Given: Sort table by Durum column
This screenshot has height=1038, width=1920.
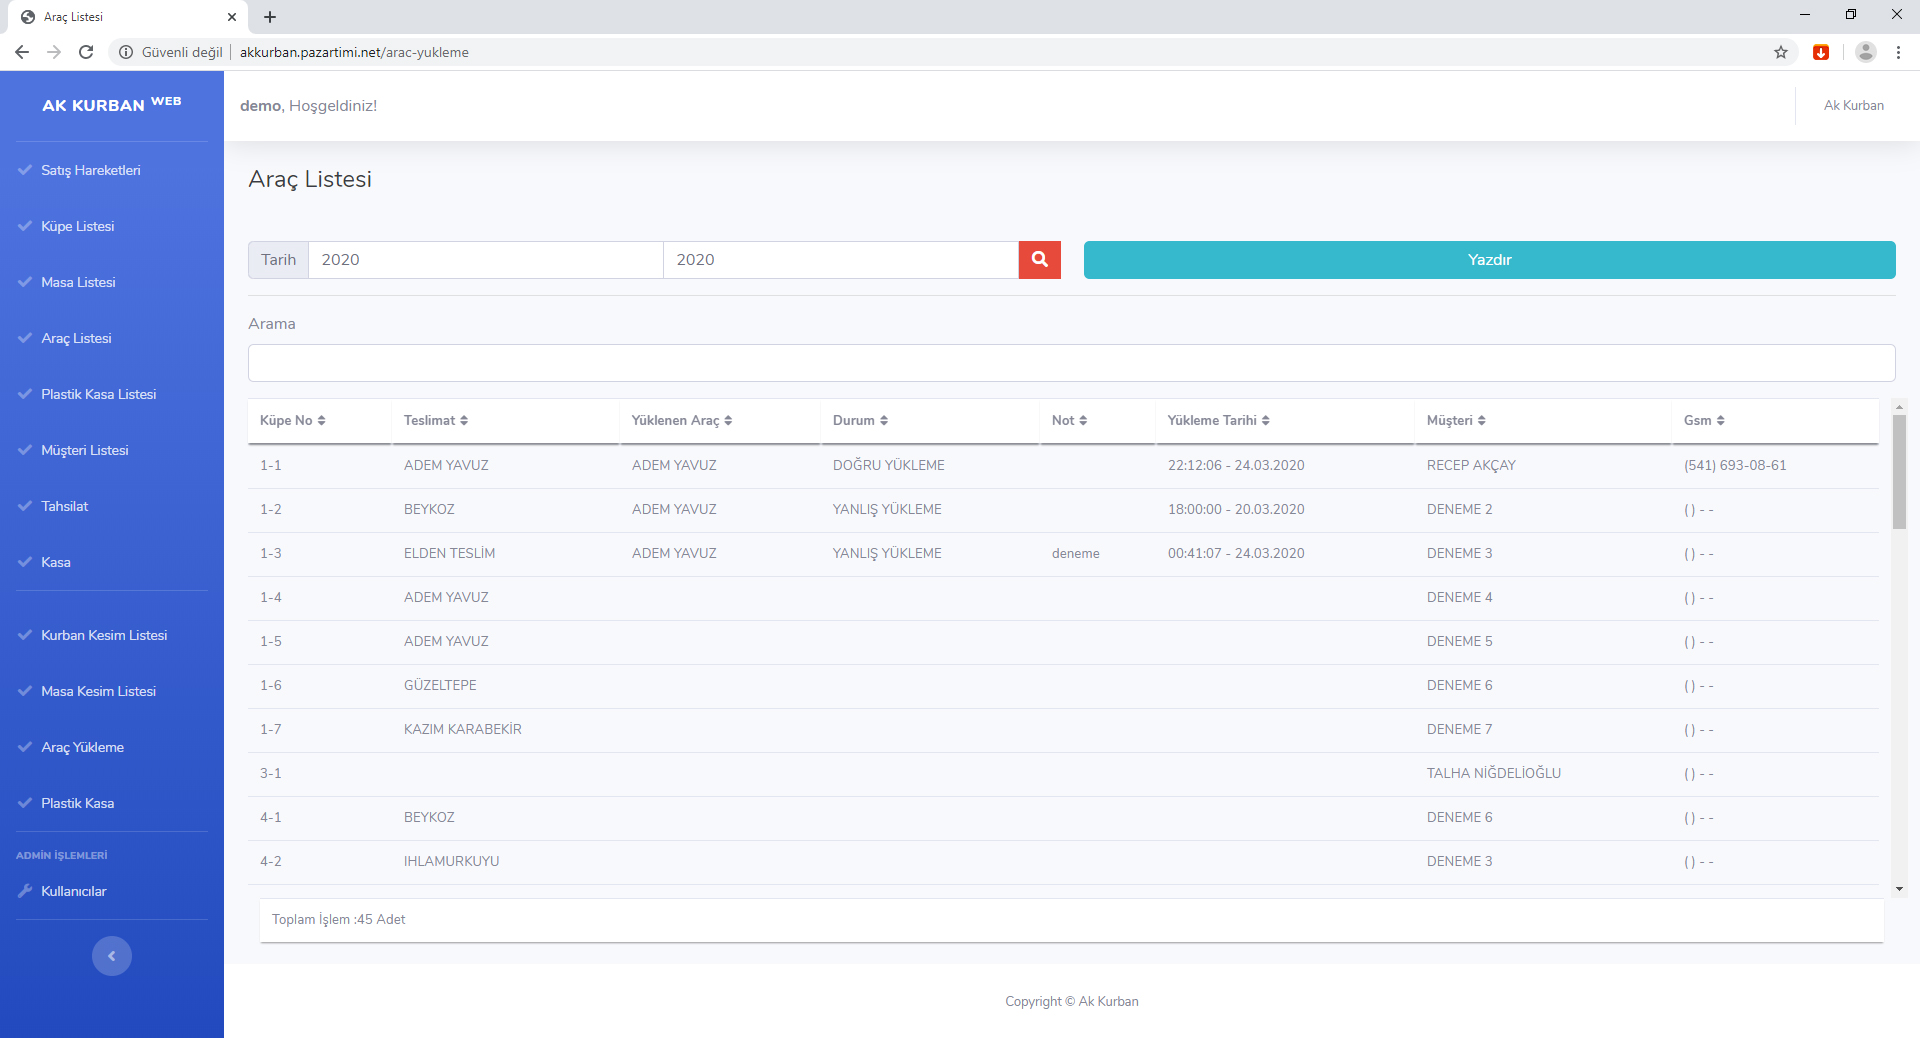Looking at the screenshot, I should (x=860, y=421).
